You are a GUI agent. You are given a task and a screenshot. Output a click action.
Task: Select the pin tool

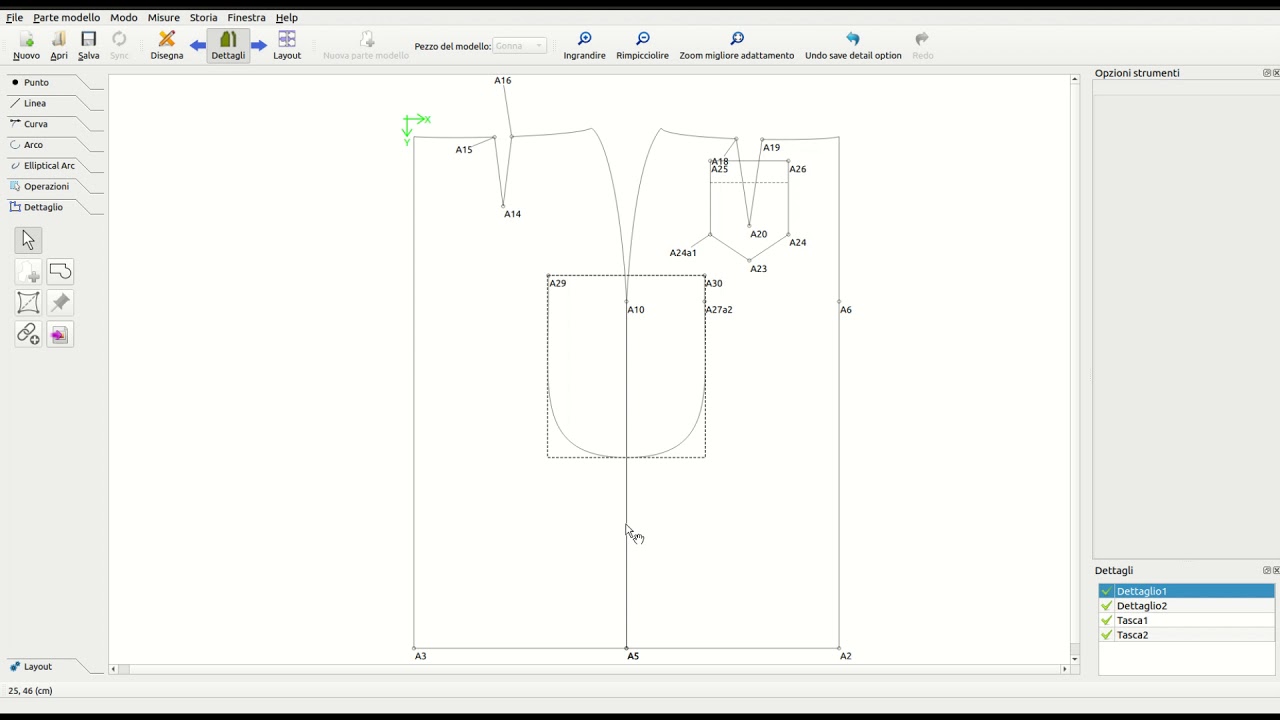tap(60, 303)
